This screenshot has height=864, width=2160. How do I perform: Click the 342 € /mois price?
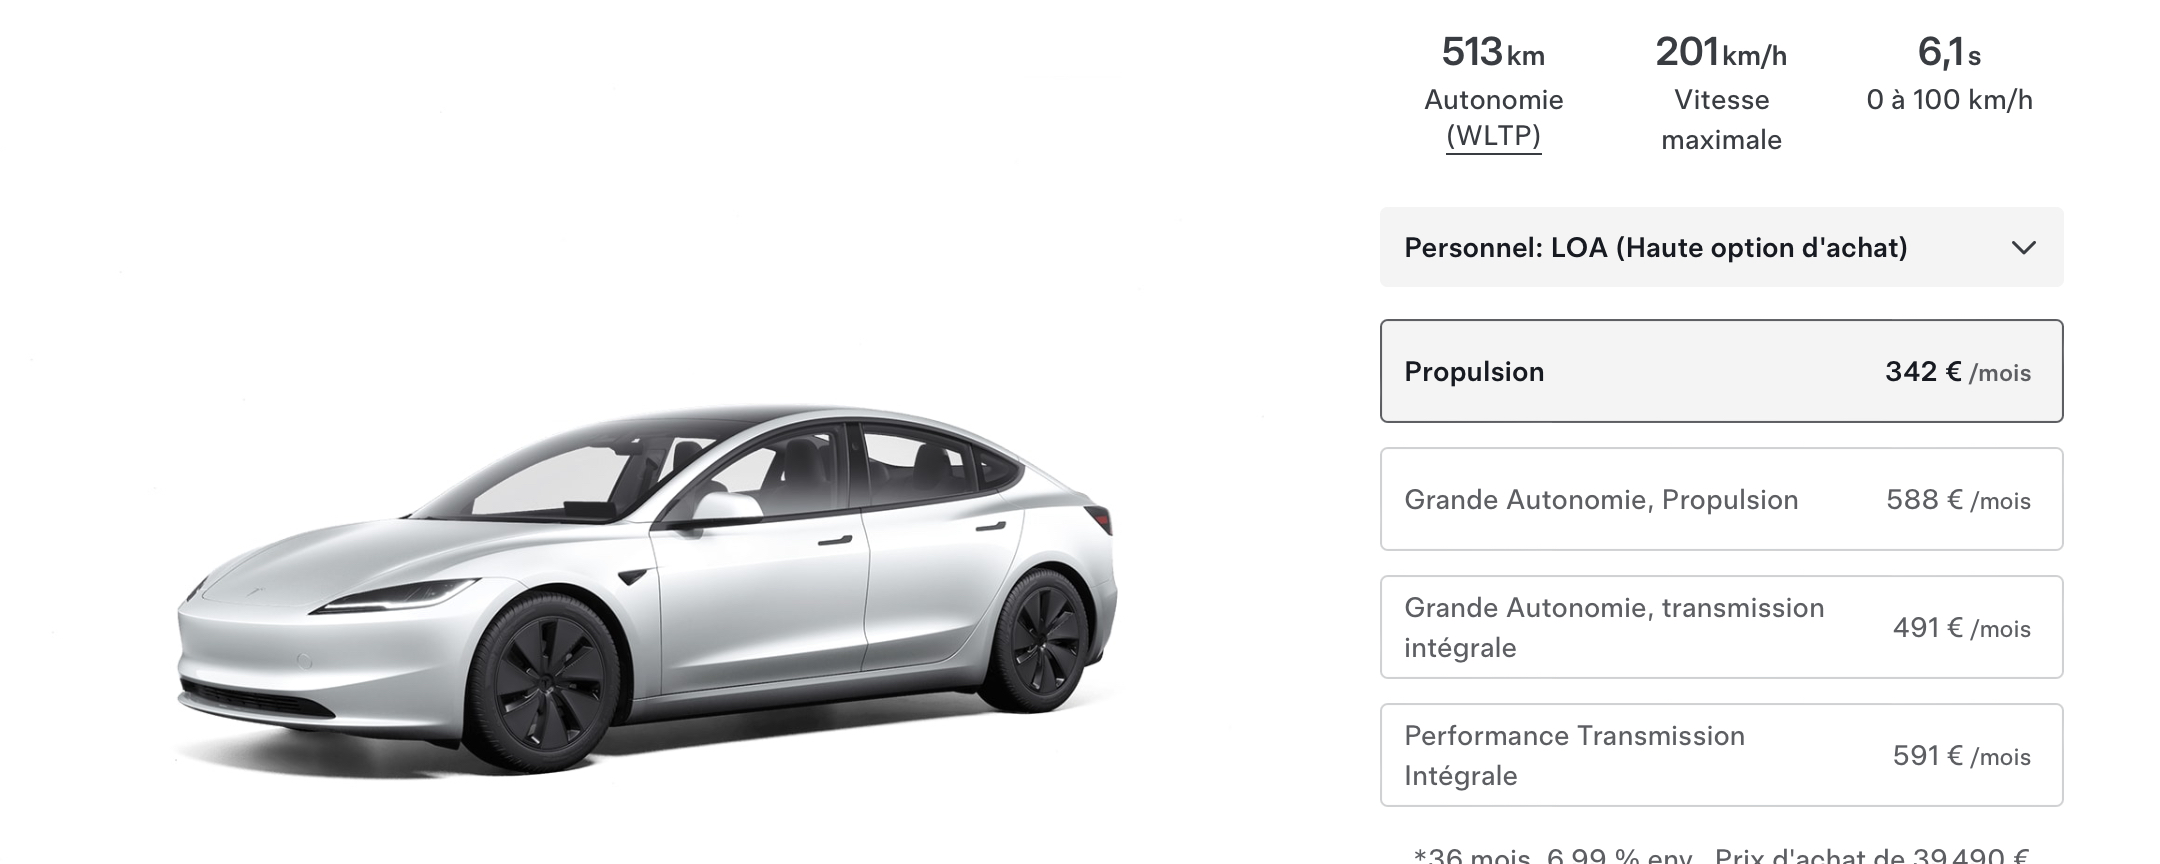[x=1958, y=372]
